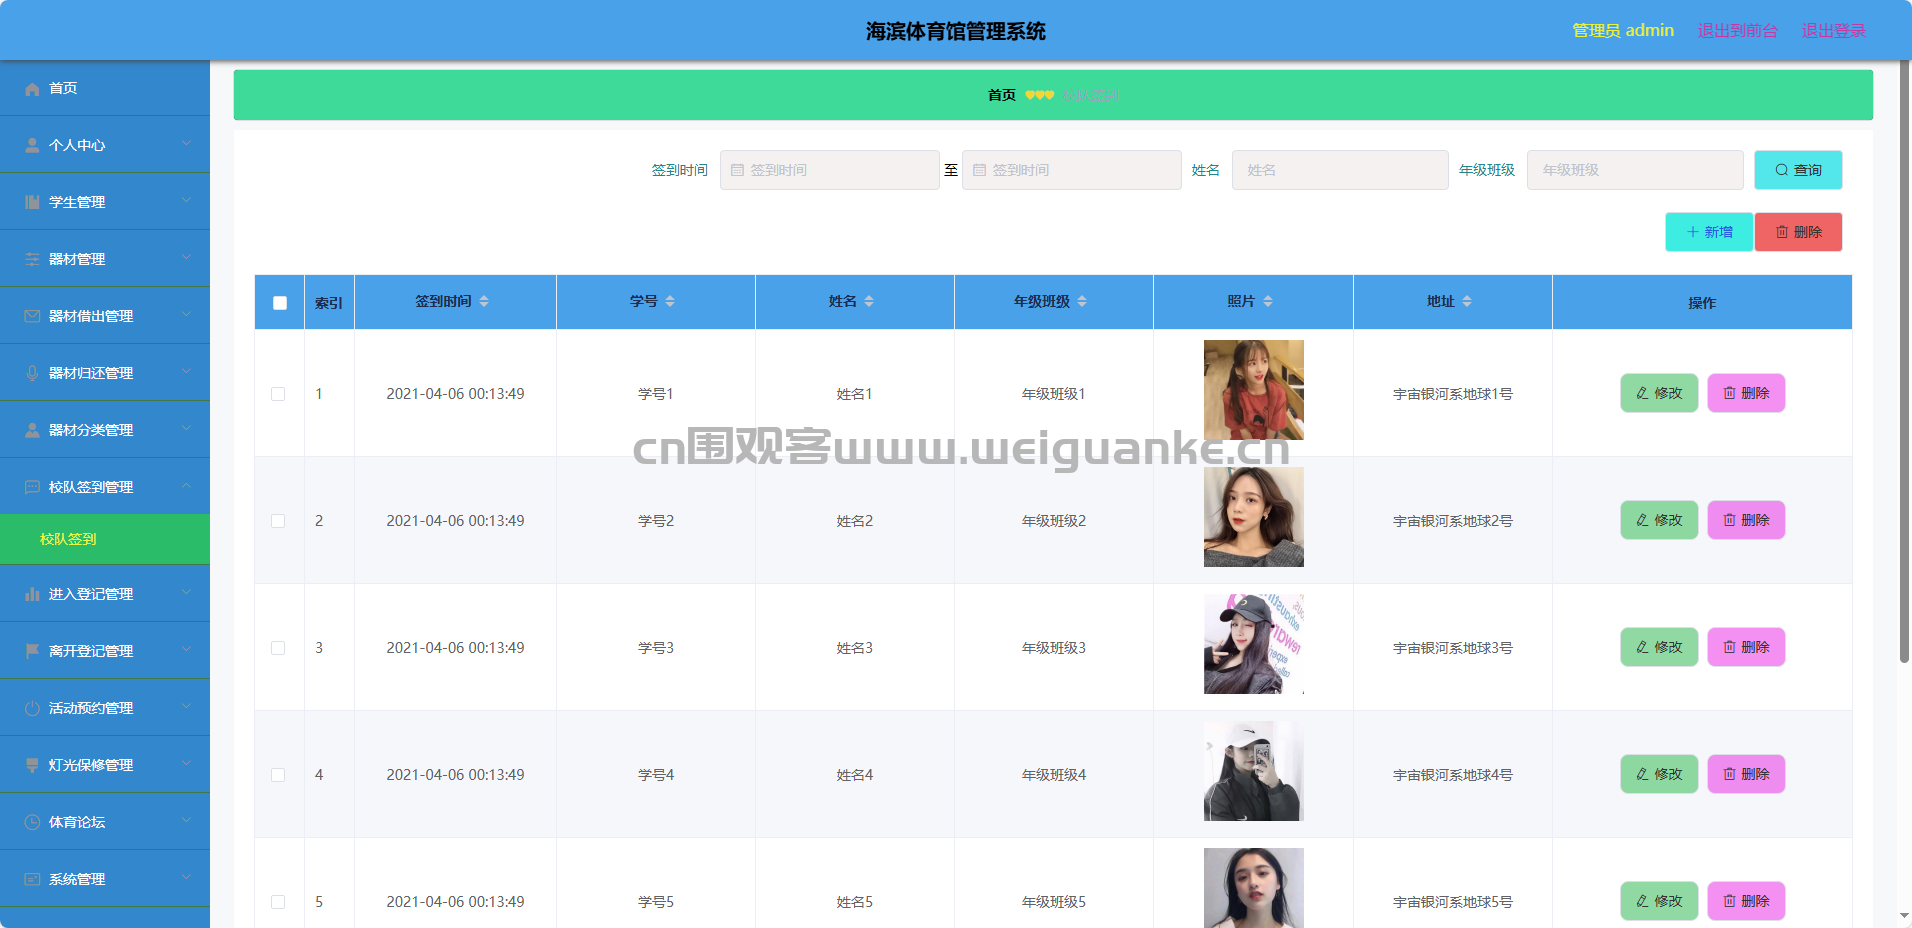
Task: Click the envelope icon beside 器材借出管理
Action: tap(32, 317)
